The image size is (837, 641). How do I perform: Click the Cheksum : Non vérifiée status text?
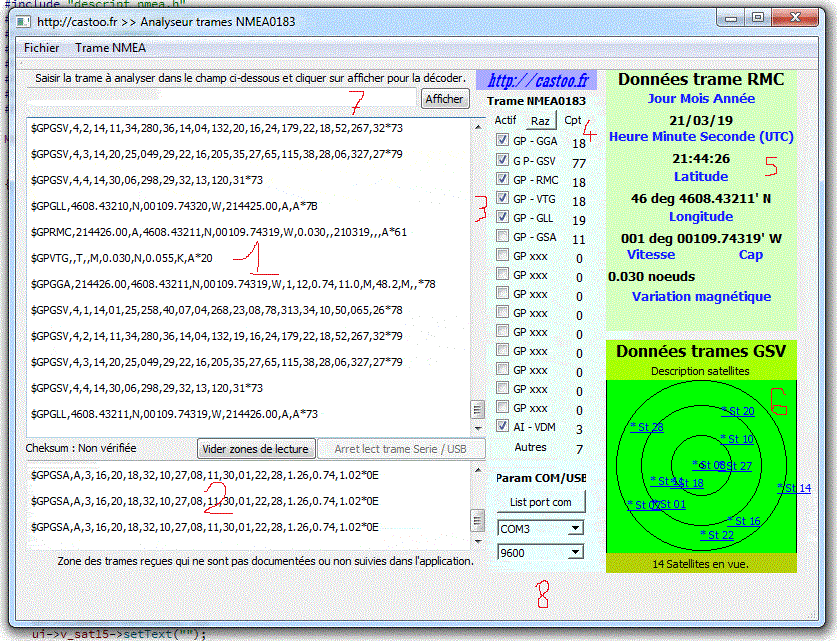[x=81, y=448]
